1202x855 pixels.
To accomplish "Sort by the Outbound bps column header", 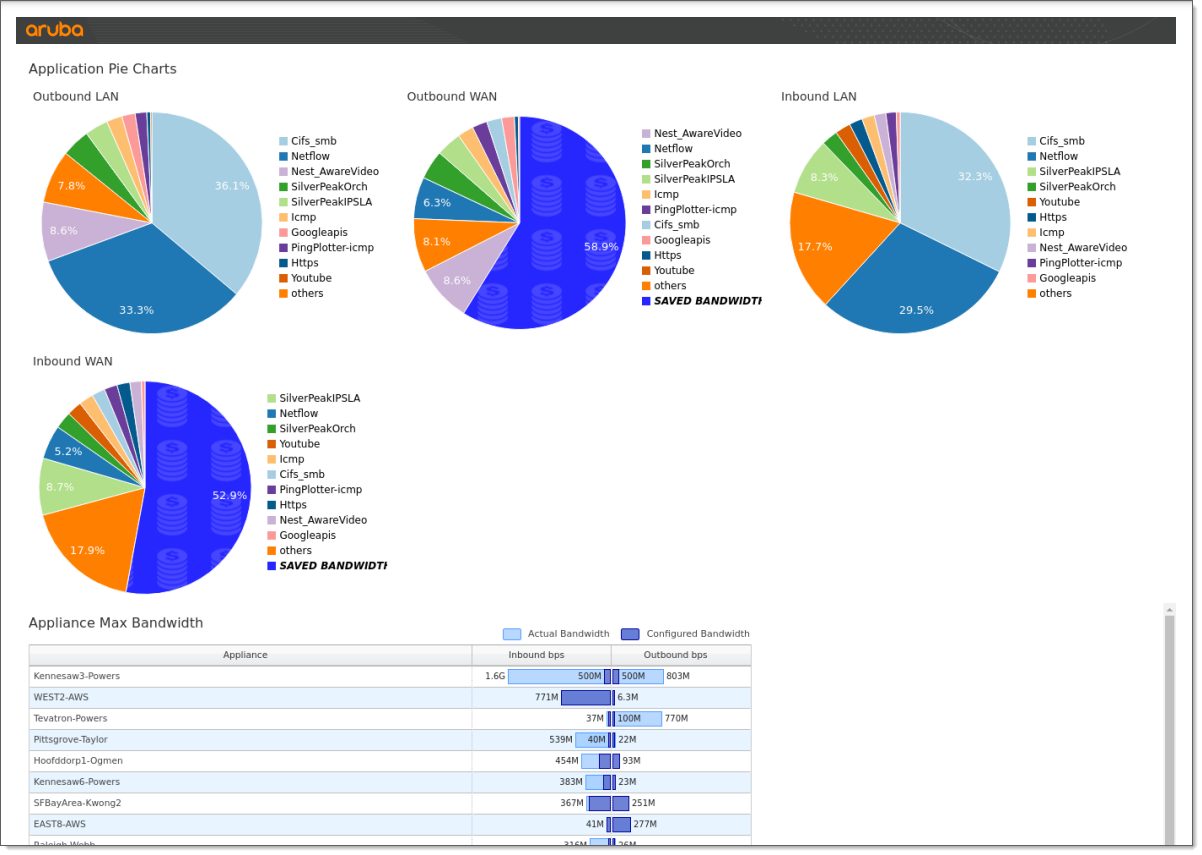I will point(681,655).
